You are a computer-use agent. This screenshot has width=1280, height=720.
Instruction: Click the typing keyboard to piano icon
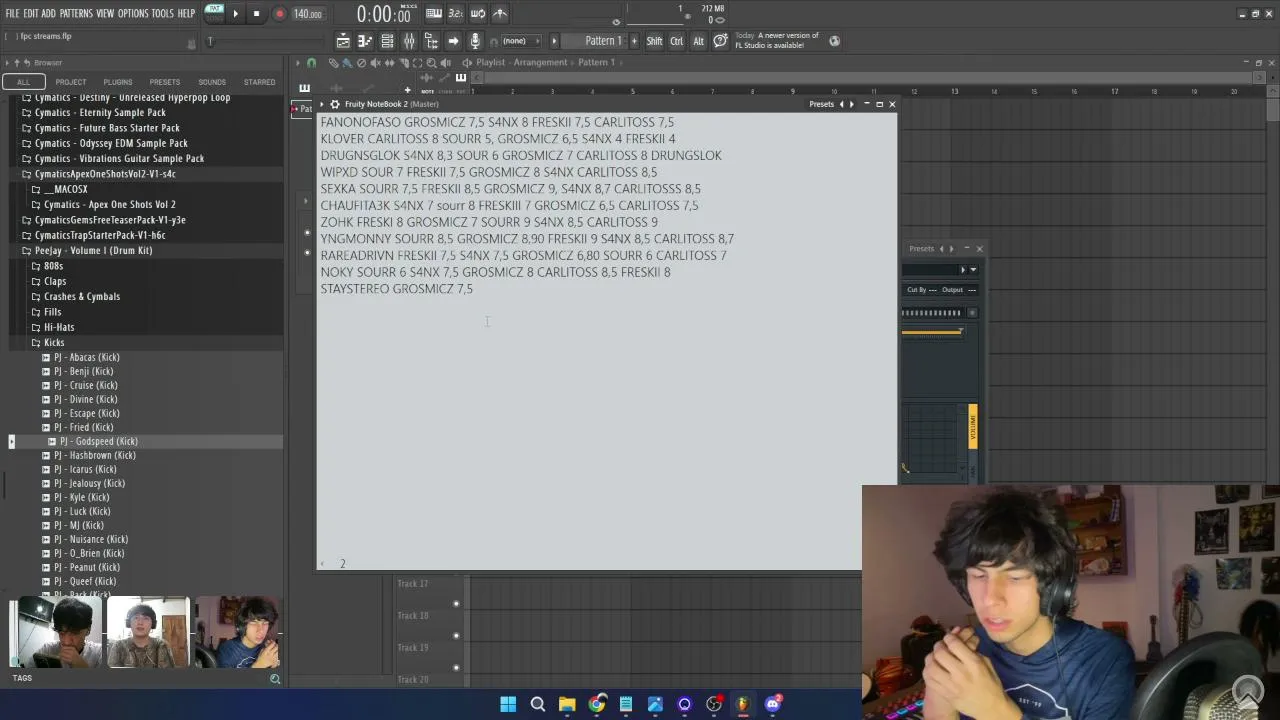434,14
